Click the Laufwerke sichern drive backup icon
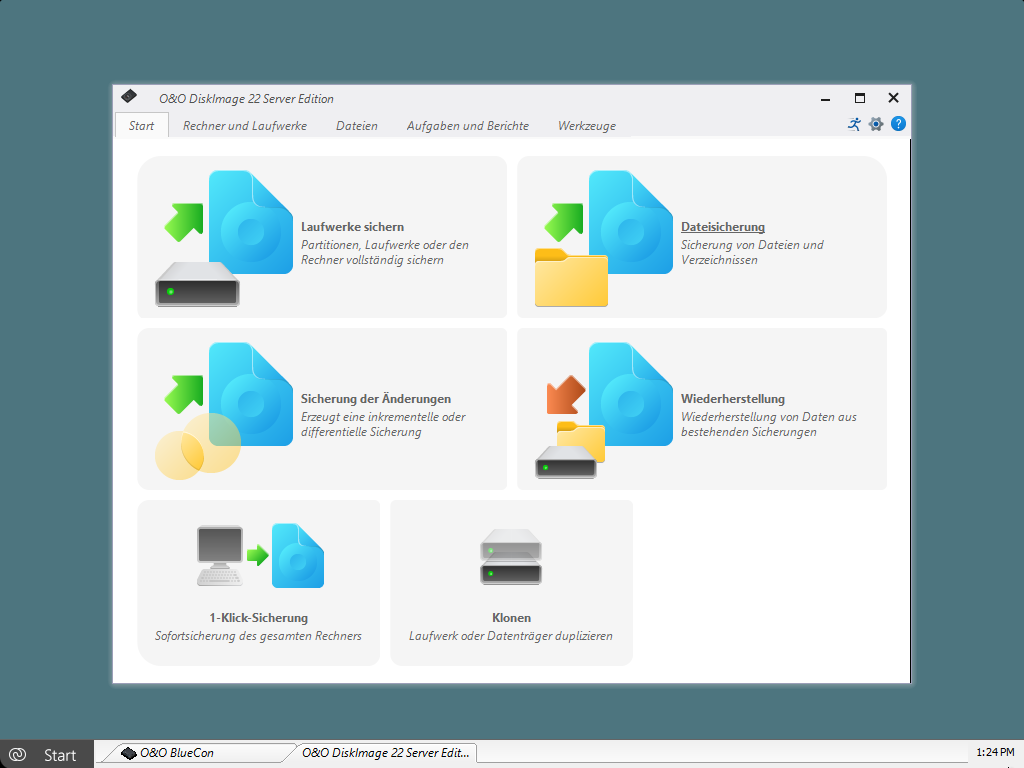 pyautogui.click(x=225, y=238)
